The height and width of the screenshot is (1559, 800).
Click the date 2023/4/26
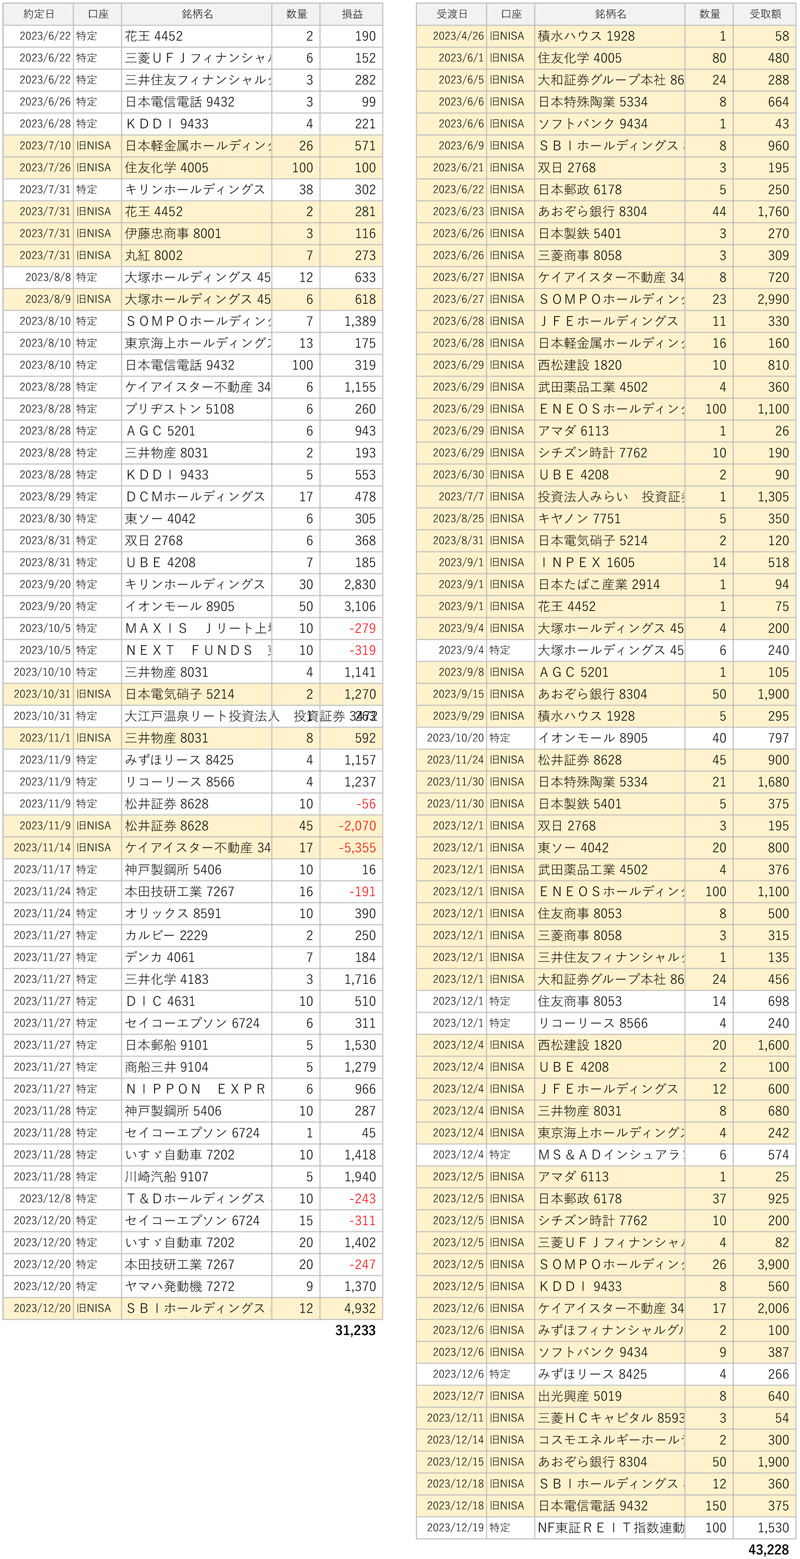tap(459, 36)
